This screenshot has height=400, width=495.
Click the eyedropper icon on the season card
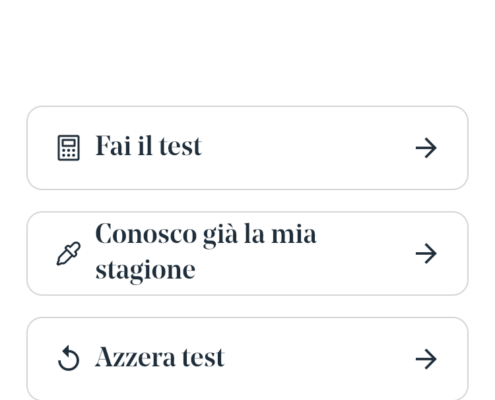(x=69, y=254)
